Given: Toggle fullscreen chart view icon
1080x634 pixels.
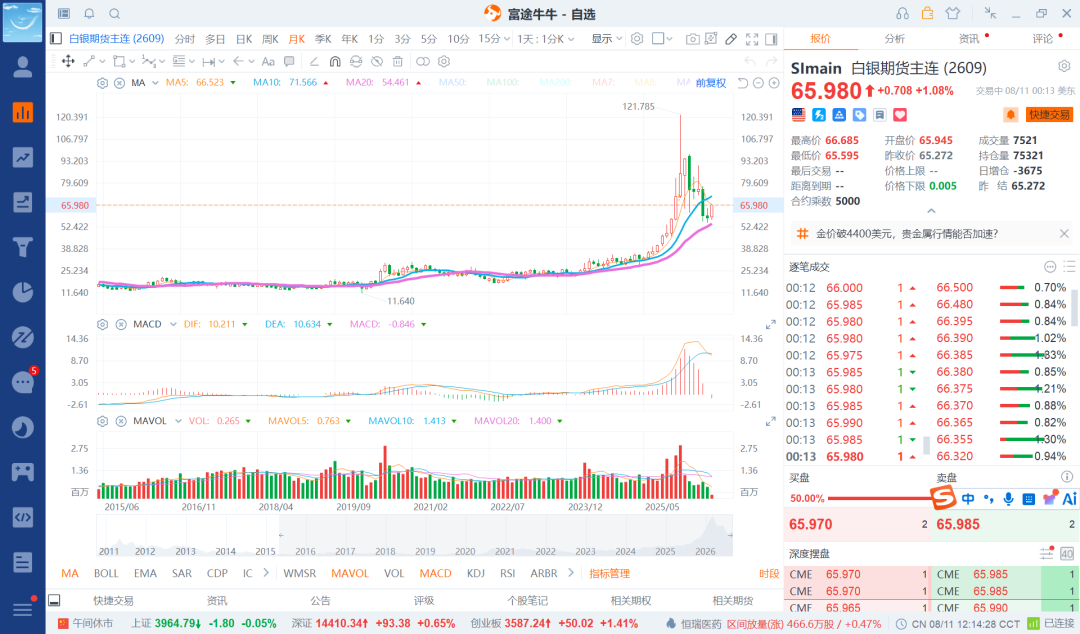Looking at the screenshot, I should coord(752,39).
